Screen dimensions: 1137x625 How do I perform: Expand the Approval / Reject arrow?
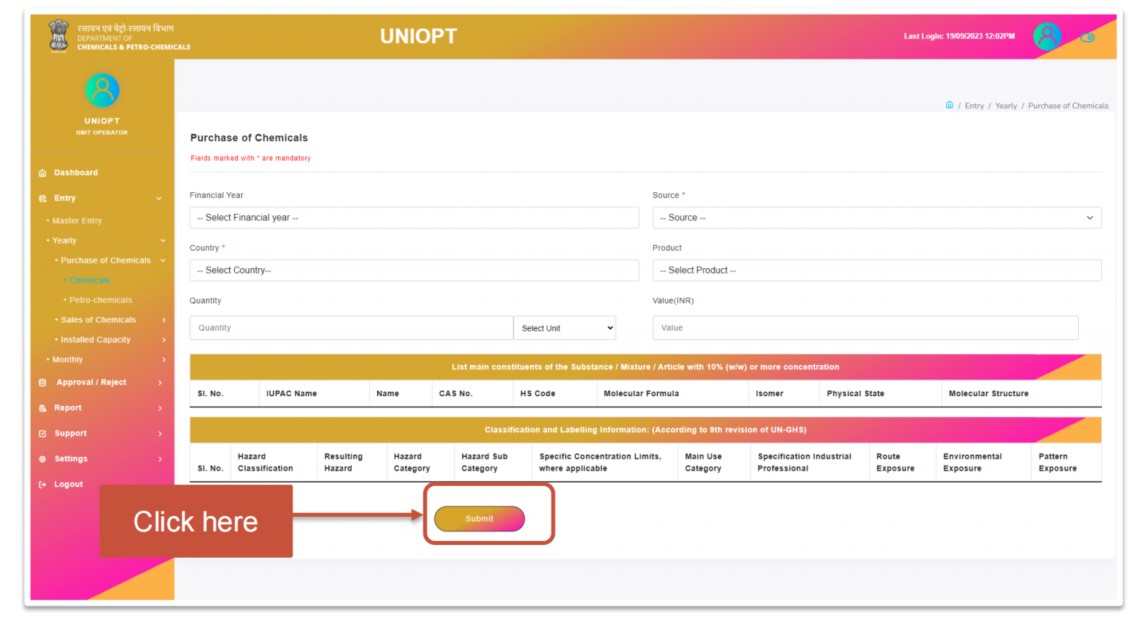(160, 383)
